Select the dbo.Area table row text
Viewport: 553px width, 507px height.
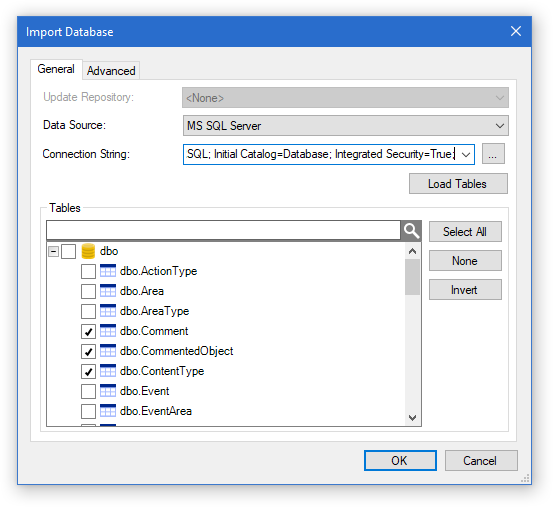click(x=142, y=291)
